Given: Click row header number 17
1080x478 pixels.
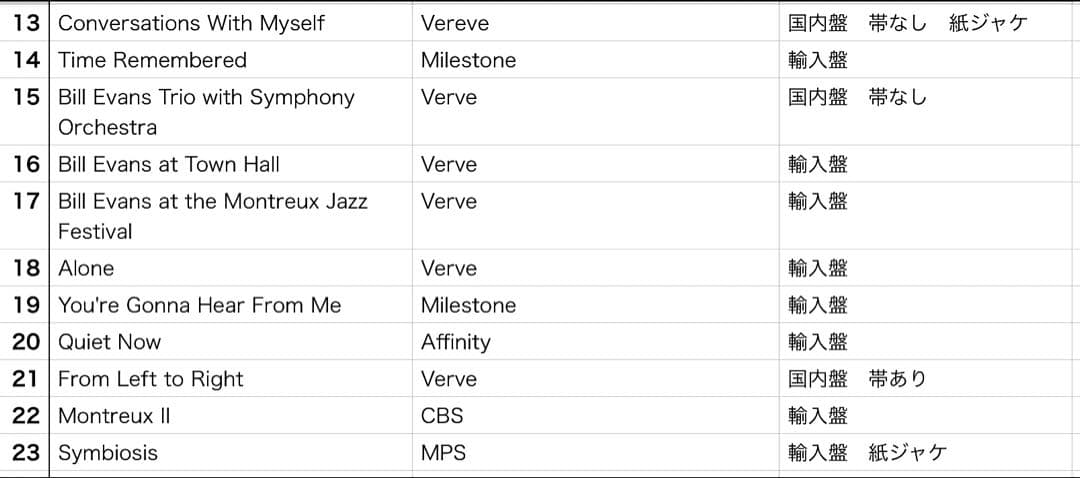Looking at the screenshot, I should pos(26,201).
